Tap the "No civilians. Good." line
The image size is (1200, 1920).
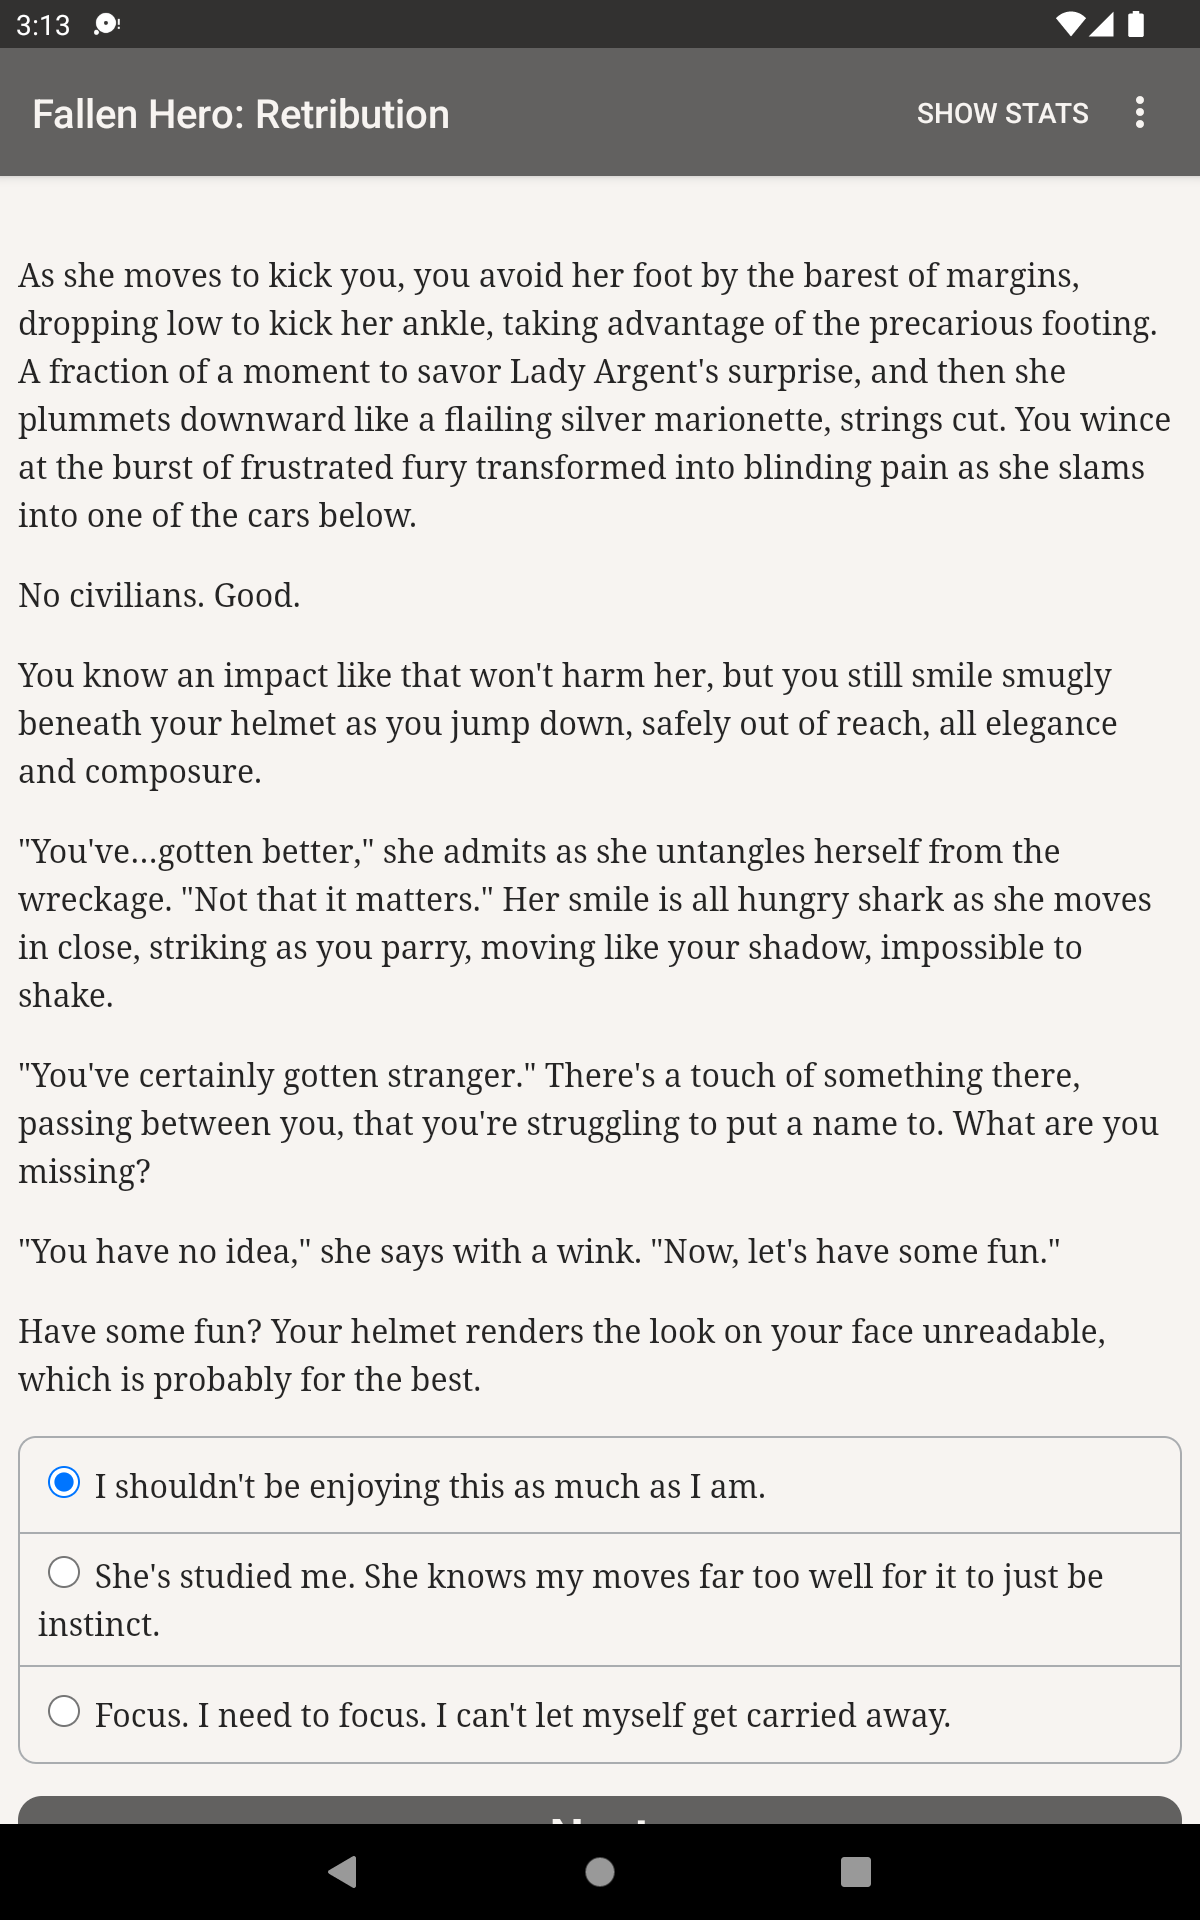pos(160,595)
